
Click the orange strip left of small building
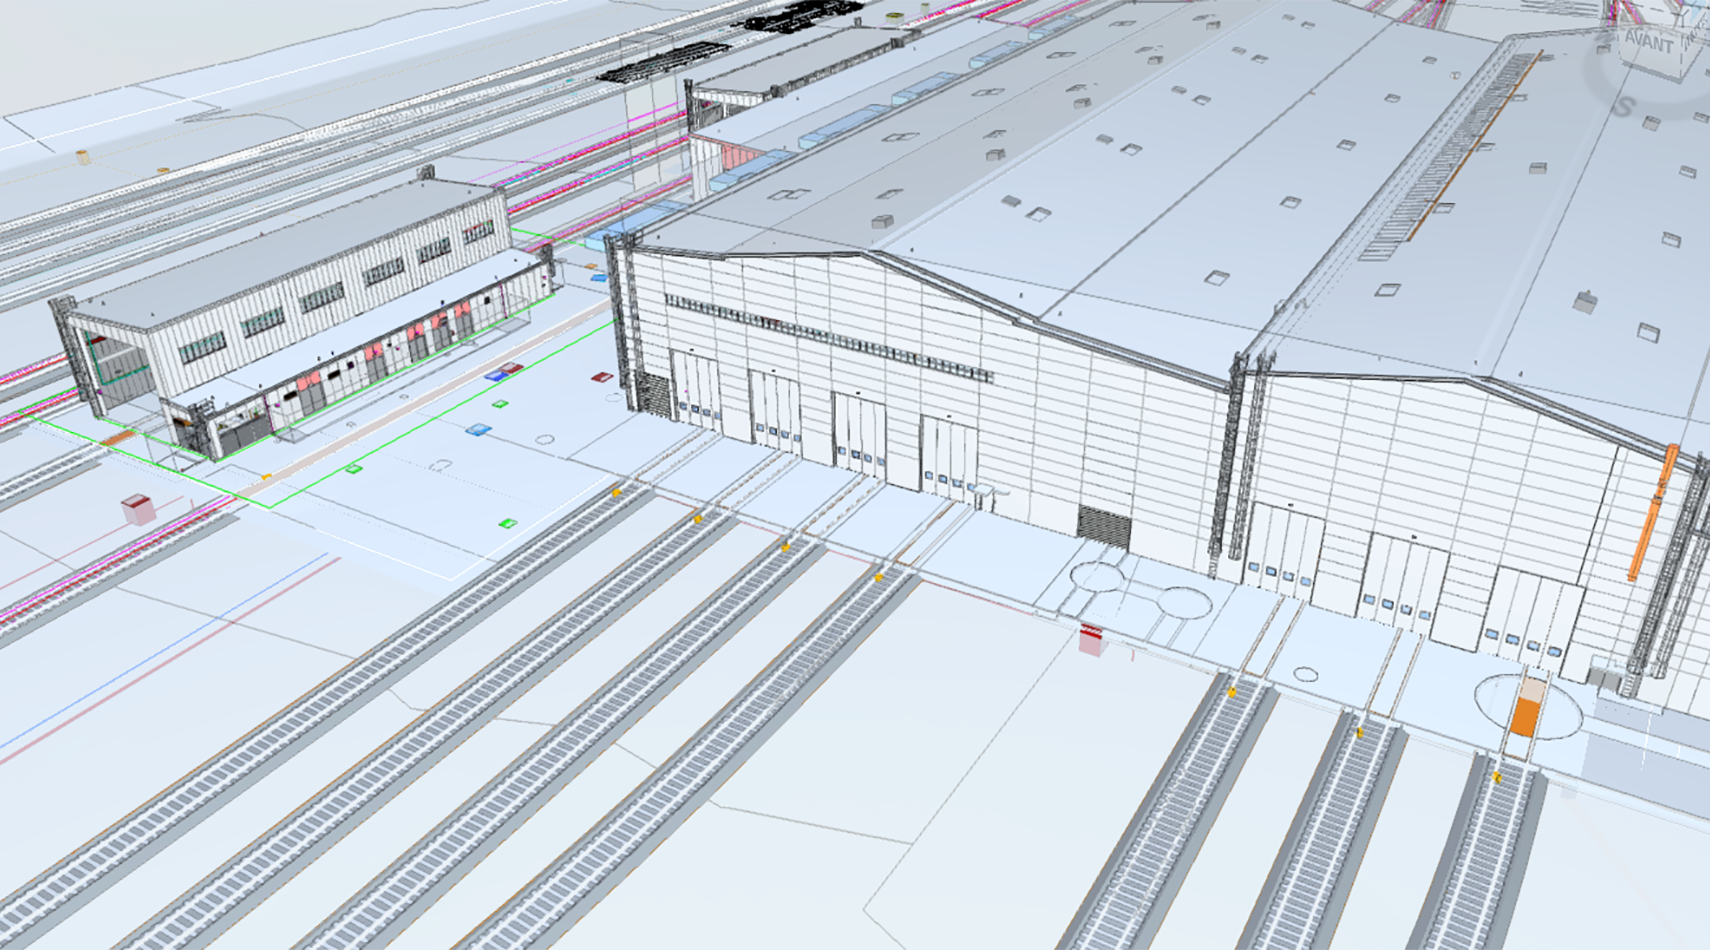pos(117,438)
